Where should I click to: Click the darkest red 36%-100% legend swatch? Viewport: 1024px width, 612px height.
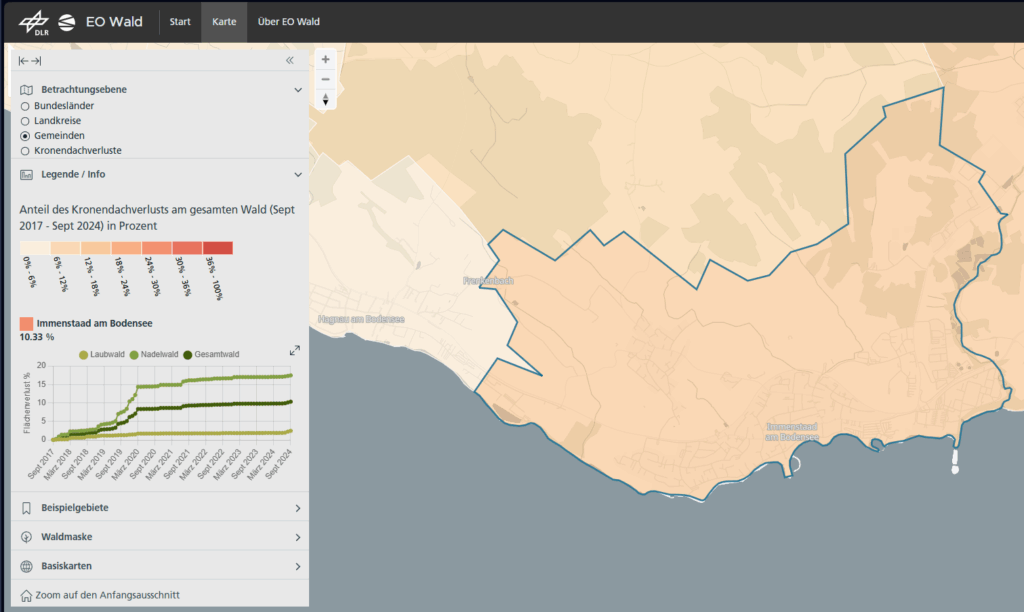[x=217, y=248]
